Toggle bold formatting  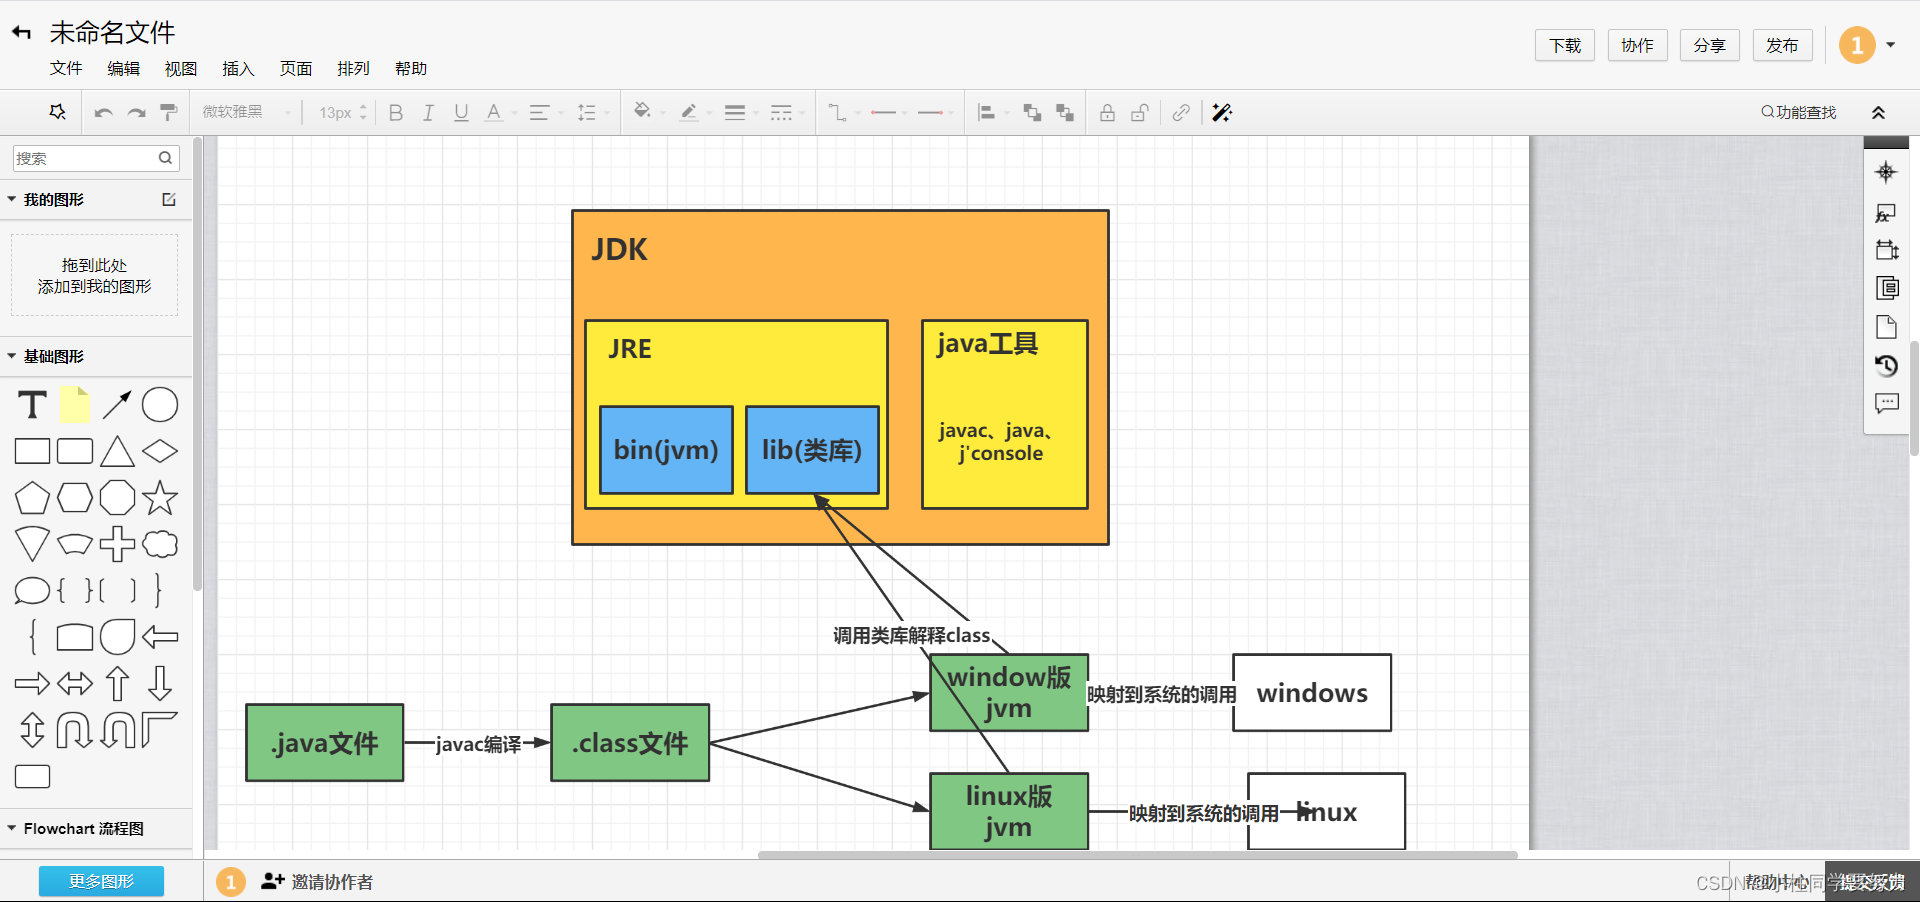coord(396,113)
